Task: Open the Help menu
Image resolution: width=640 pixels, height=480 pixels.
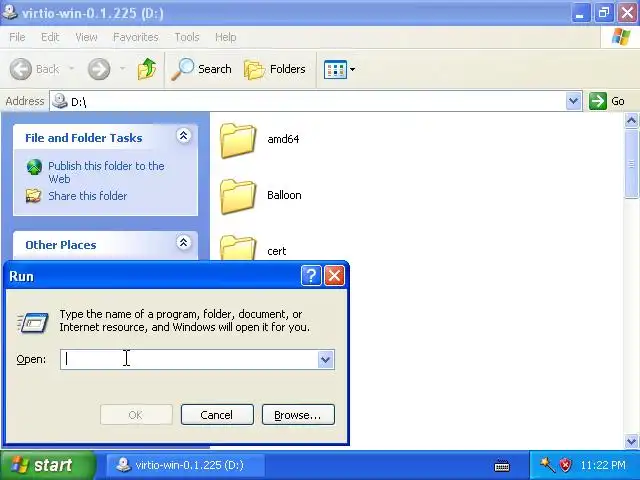Action: coord(226,37)
